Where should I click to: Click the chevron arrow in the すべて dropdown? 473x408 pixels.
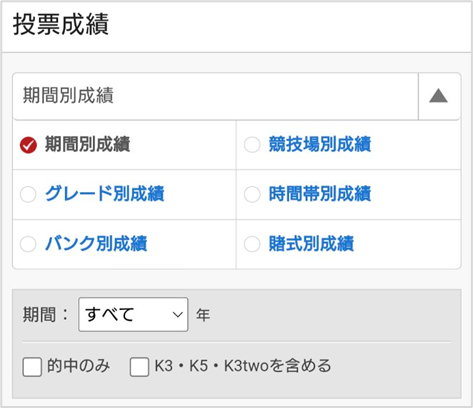177,314
